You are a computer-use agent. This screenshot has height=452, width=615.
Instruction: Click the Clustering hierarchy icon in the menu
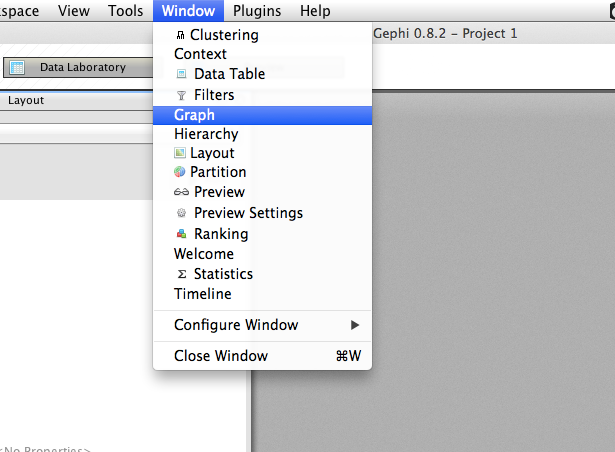pyautogui.click(x=180, y=35)
